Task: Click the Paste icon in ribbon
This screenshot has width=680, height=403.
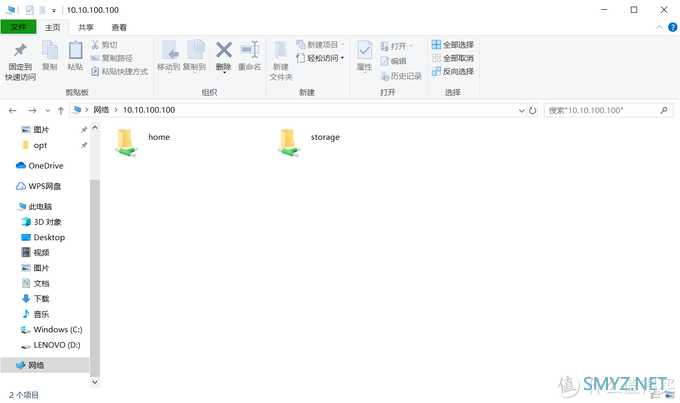Action: [x=75, y=50]
